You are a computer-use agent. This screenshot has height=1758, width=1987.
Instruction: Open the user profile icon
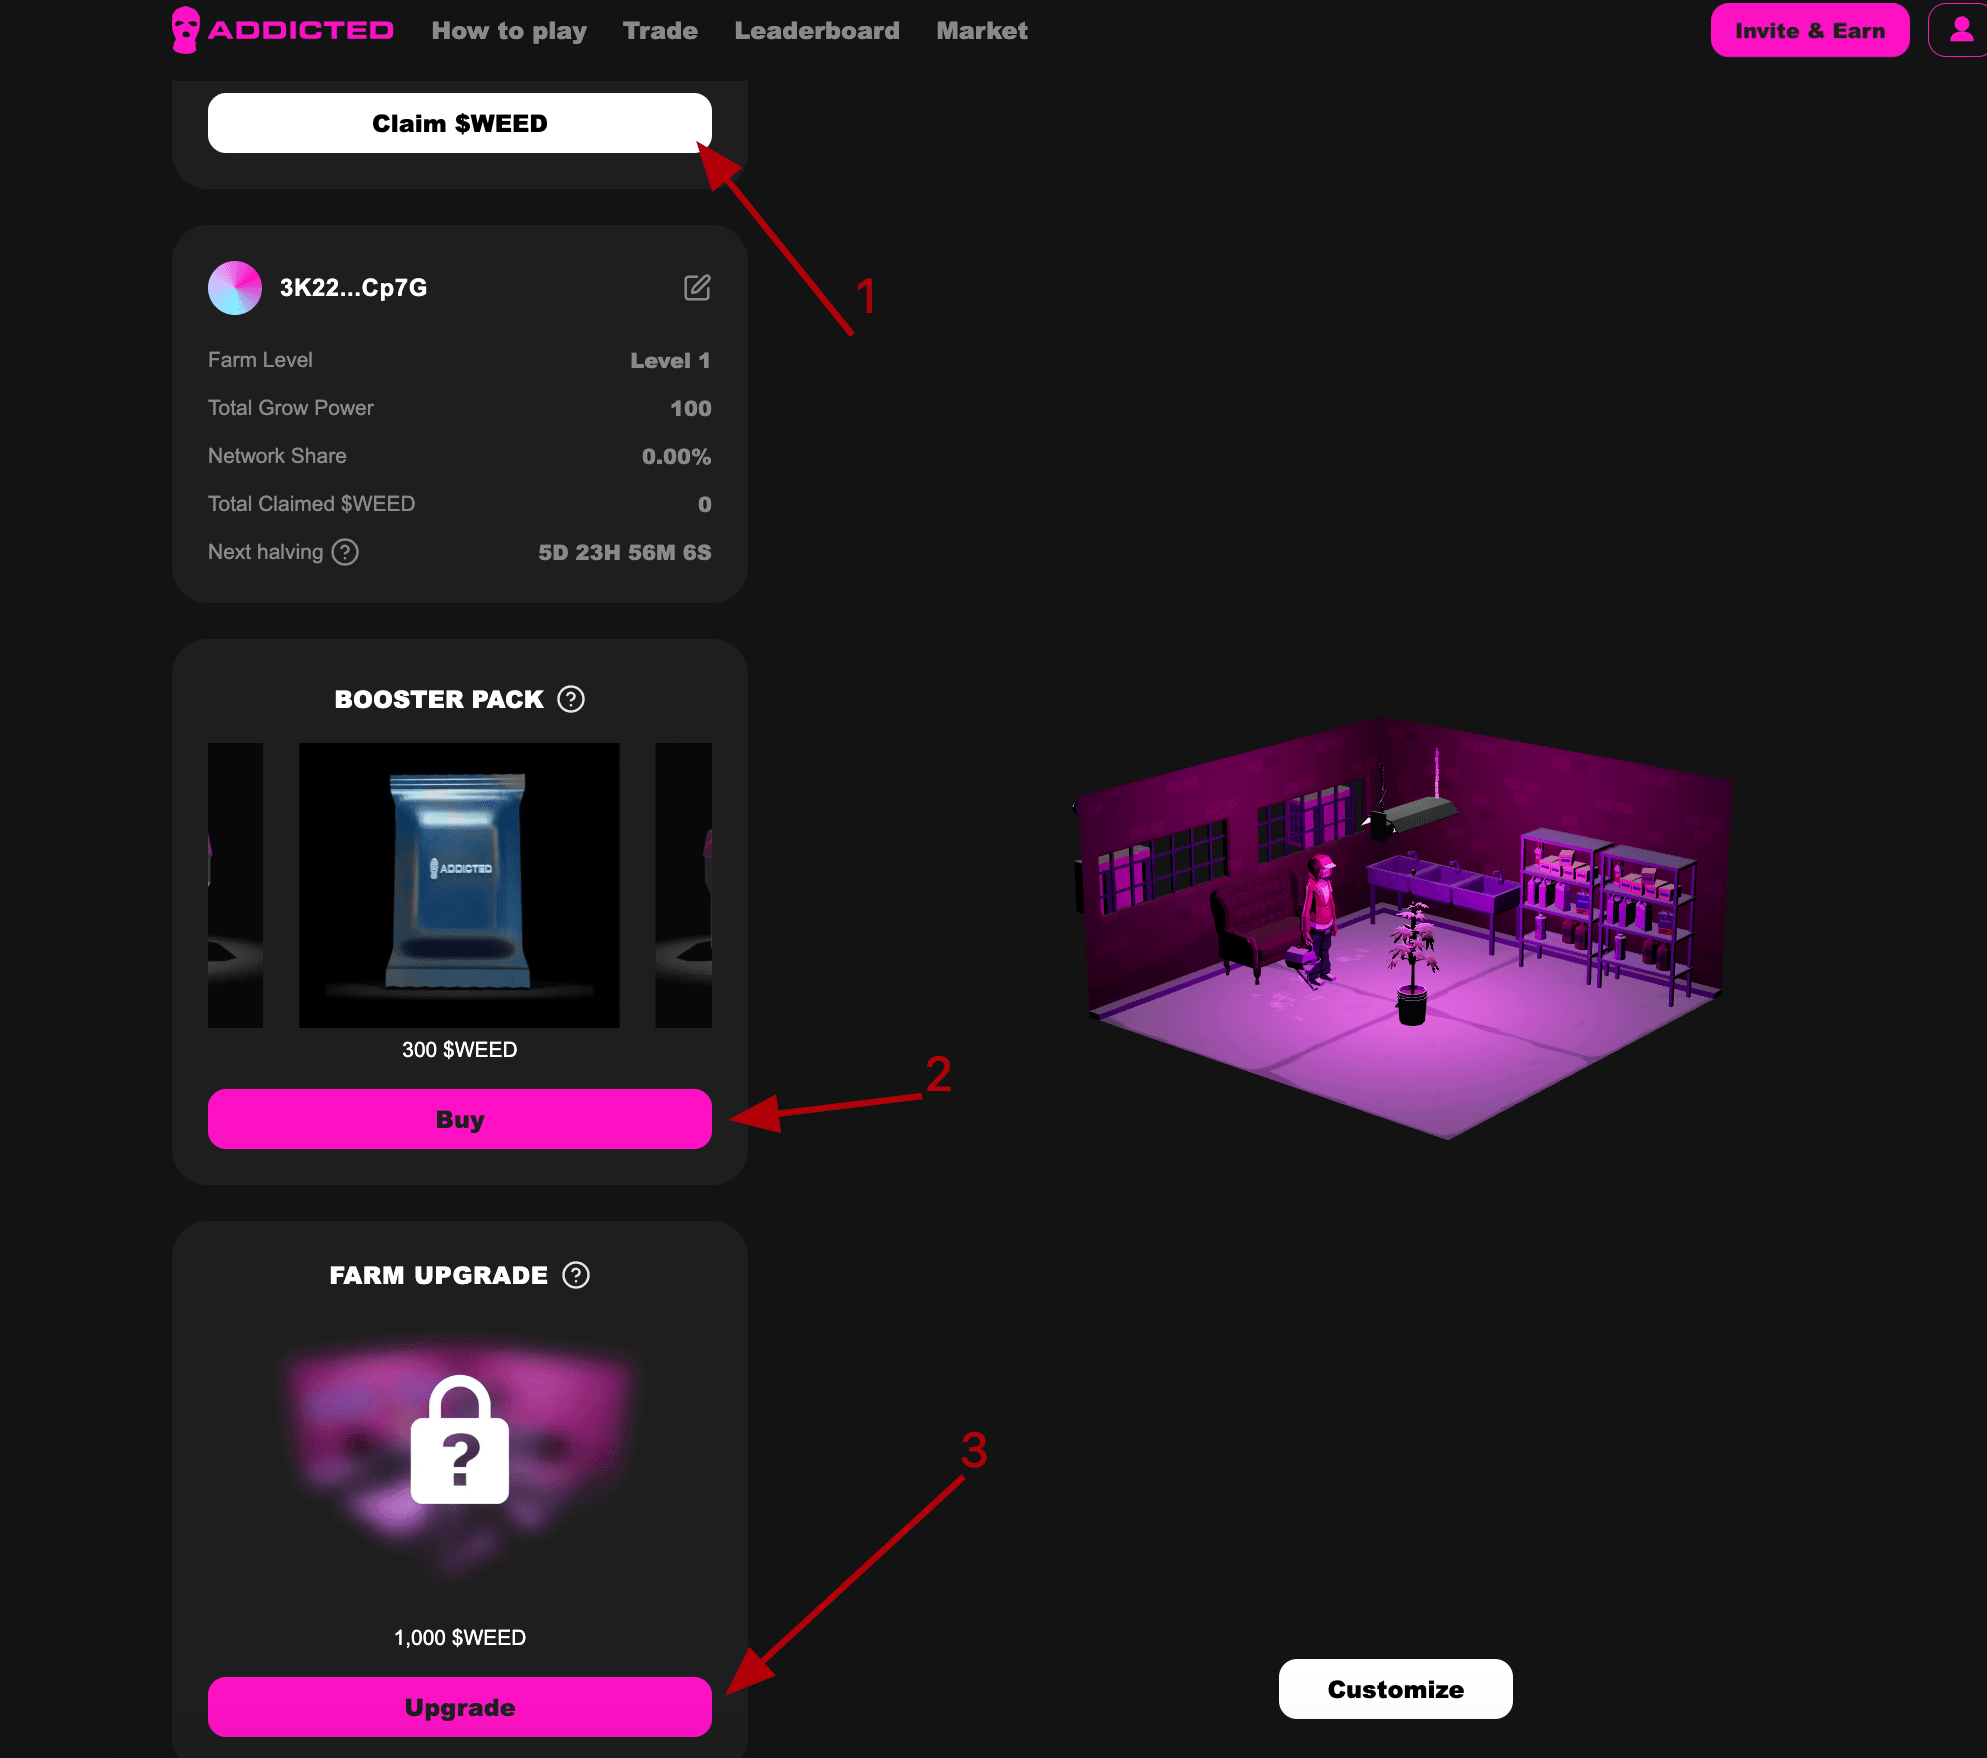coord(1959,30)
